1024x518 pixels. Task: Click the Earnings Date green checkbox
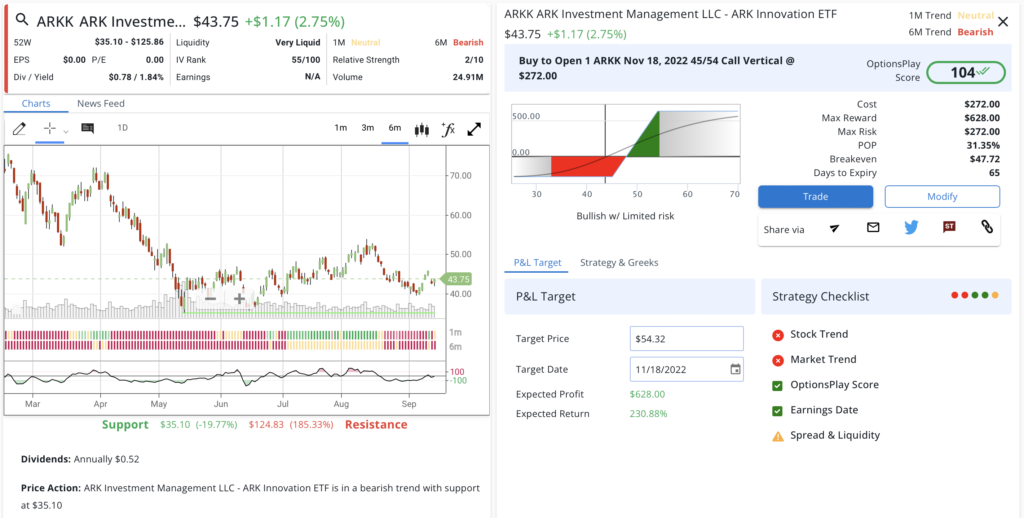778,411
